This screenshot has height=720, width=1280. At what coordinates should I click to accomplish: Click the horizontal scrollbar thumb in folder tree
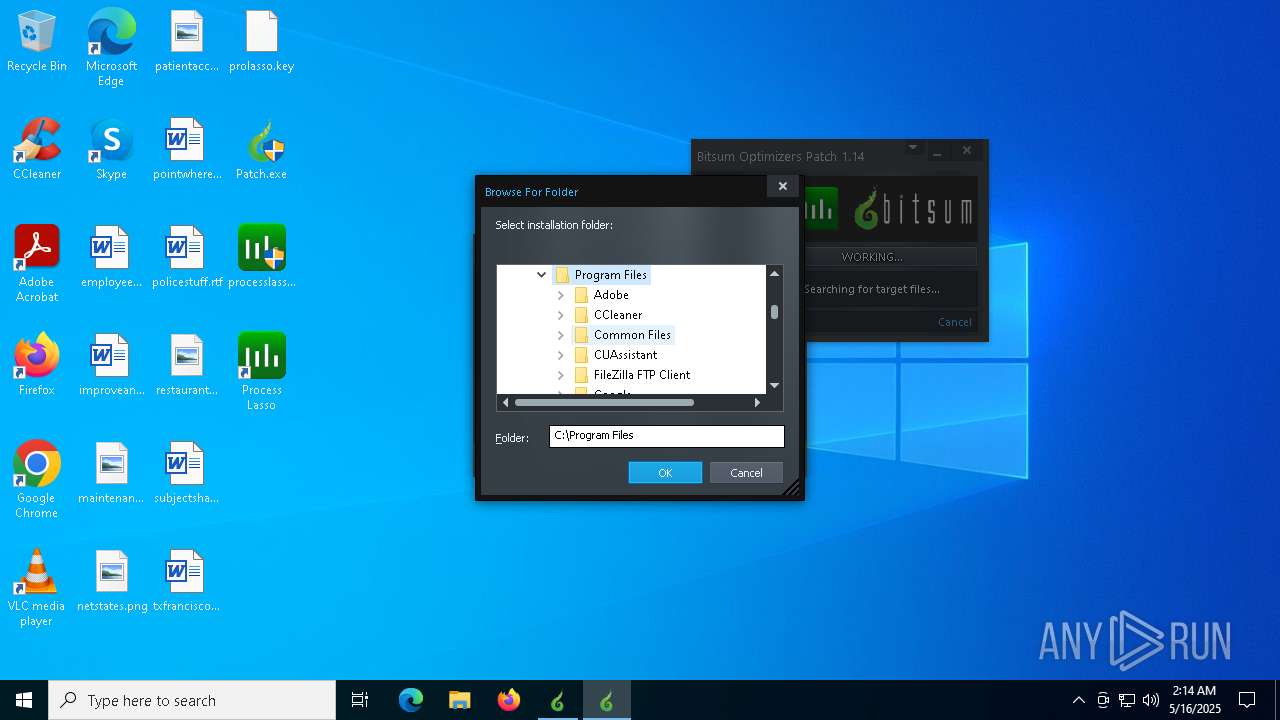point(604,402)
